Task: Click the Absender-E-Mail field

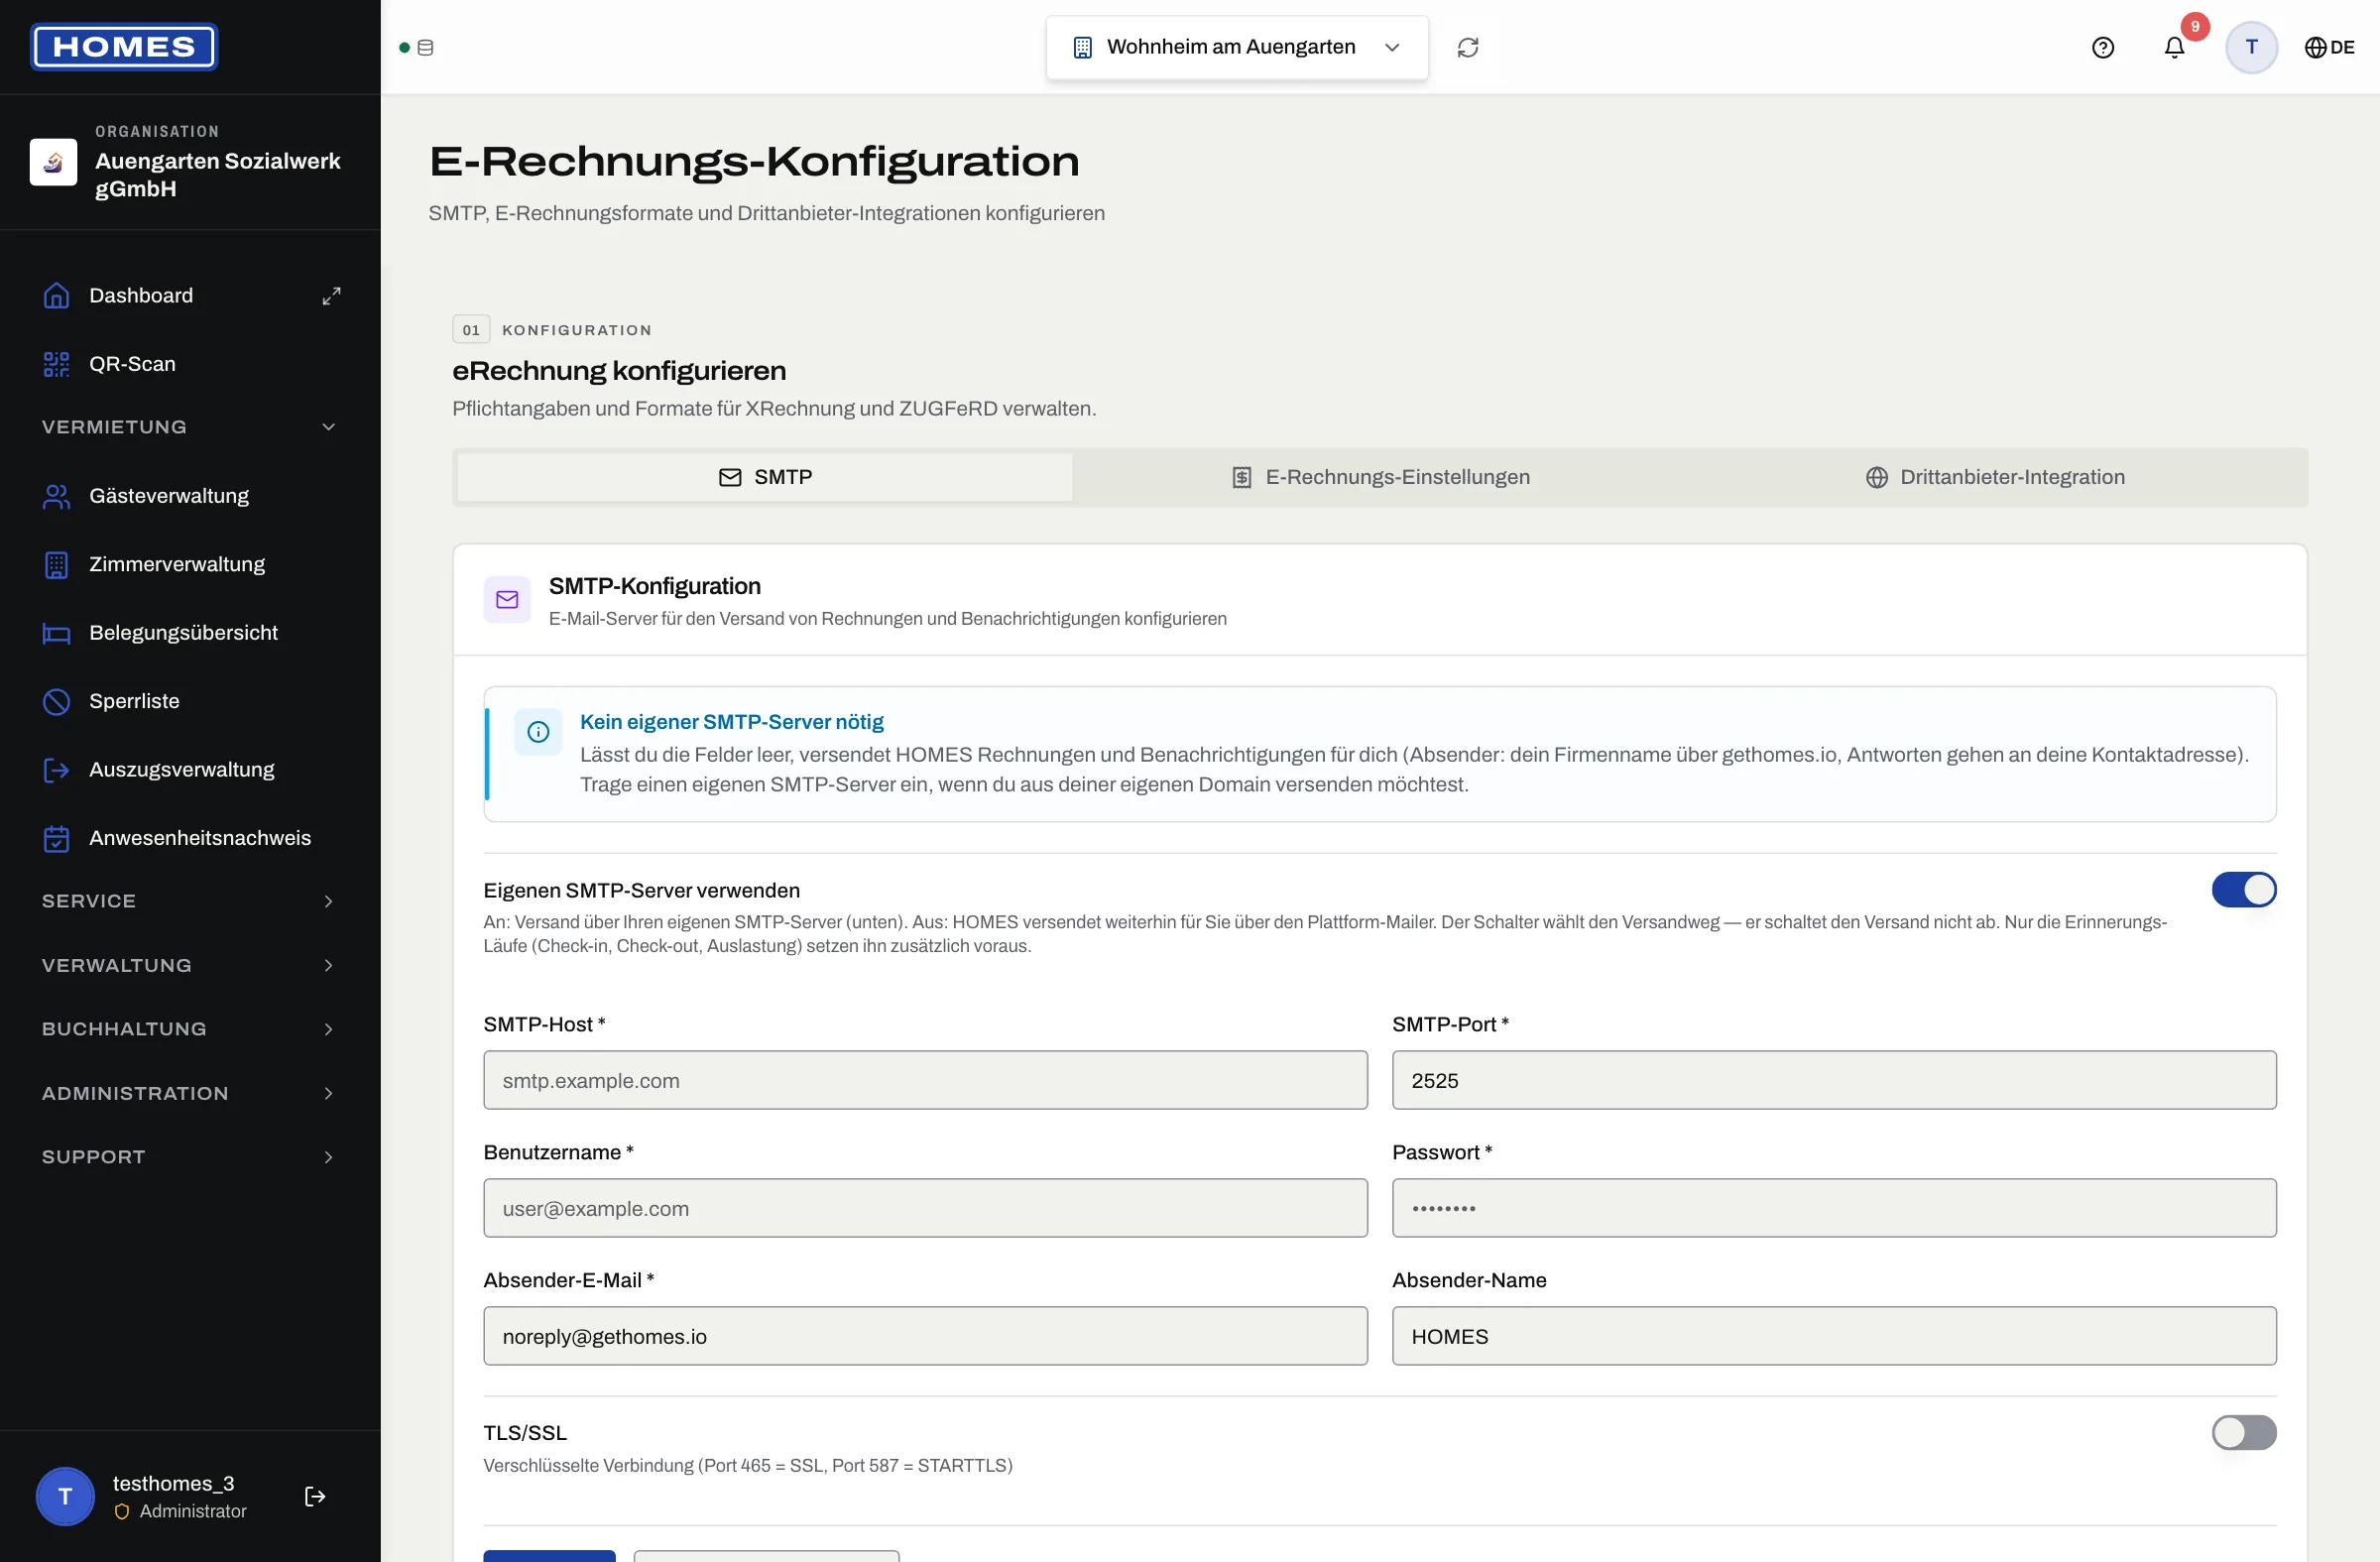Action: click(925, 1336)
